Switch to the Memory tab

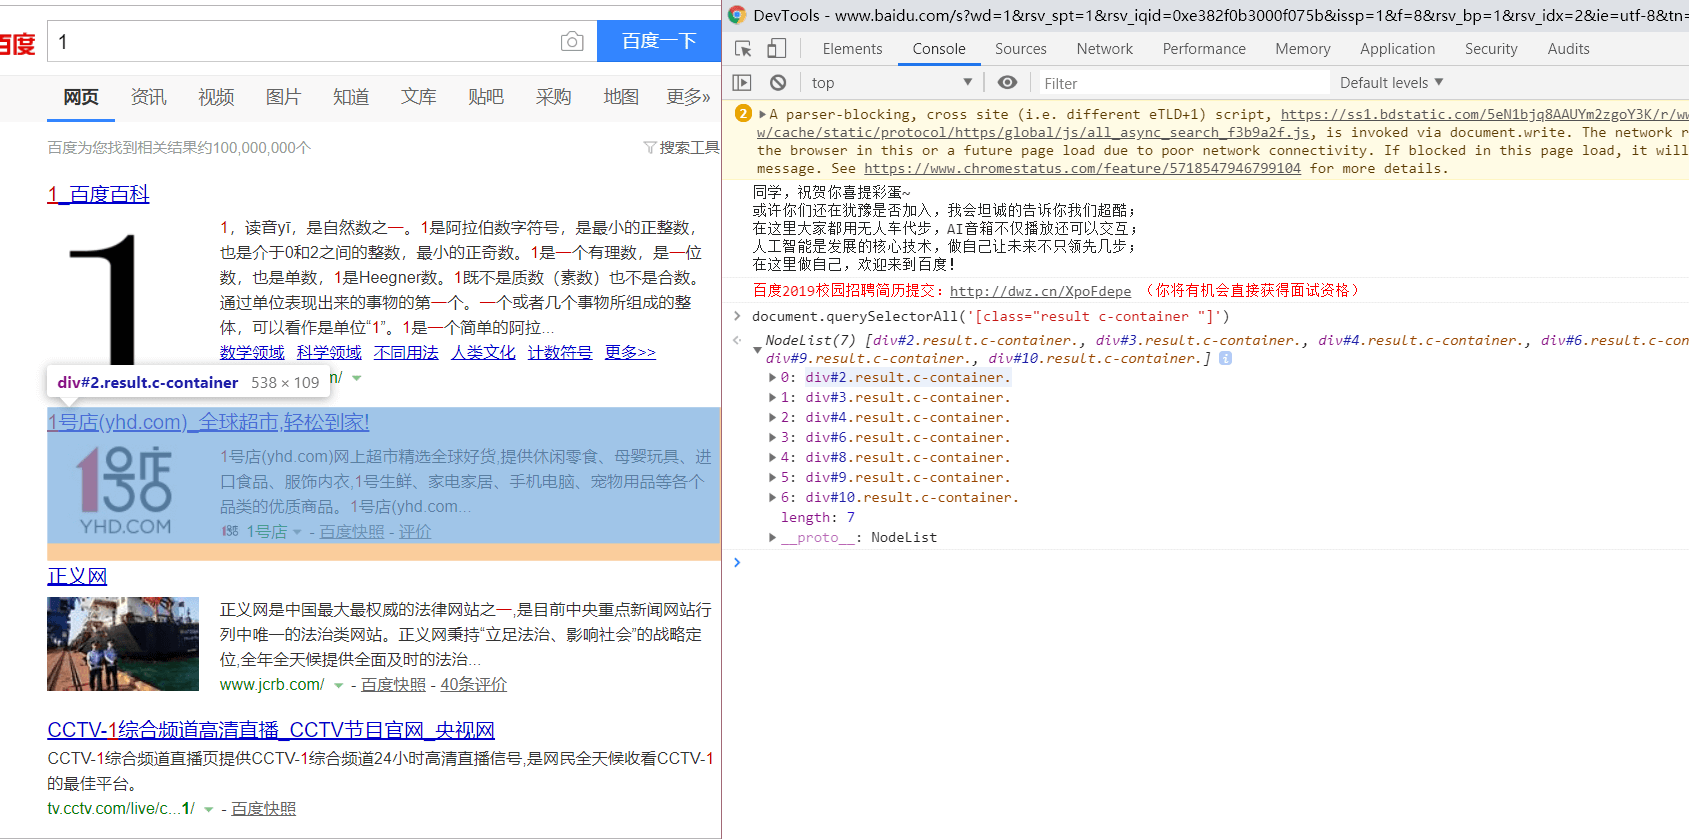click(x=1303, y=48)
